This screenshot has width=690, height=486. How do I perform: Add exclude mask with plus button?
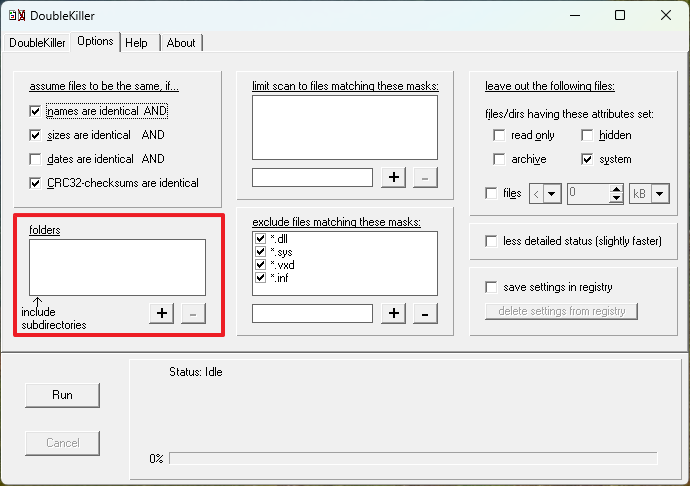coord(394,313)
